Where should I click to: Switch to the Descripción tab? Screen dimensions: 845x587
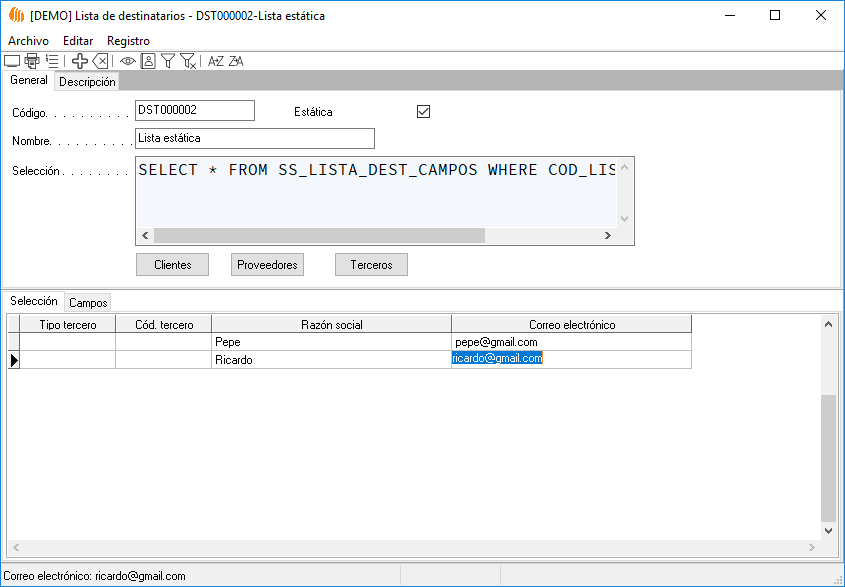87,82
